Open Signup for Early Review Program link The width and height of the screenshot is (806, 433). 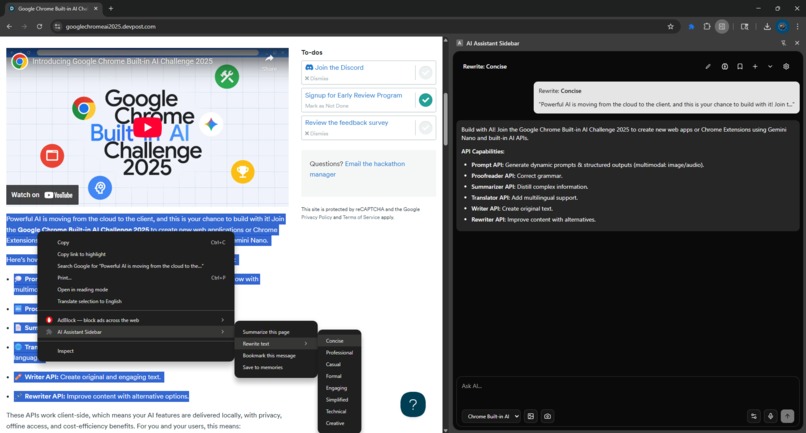(x=354, y=95)
